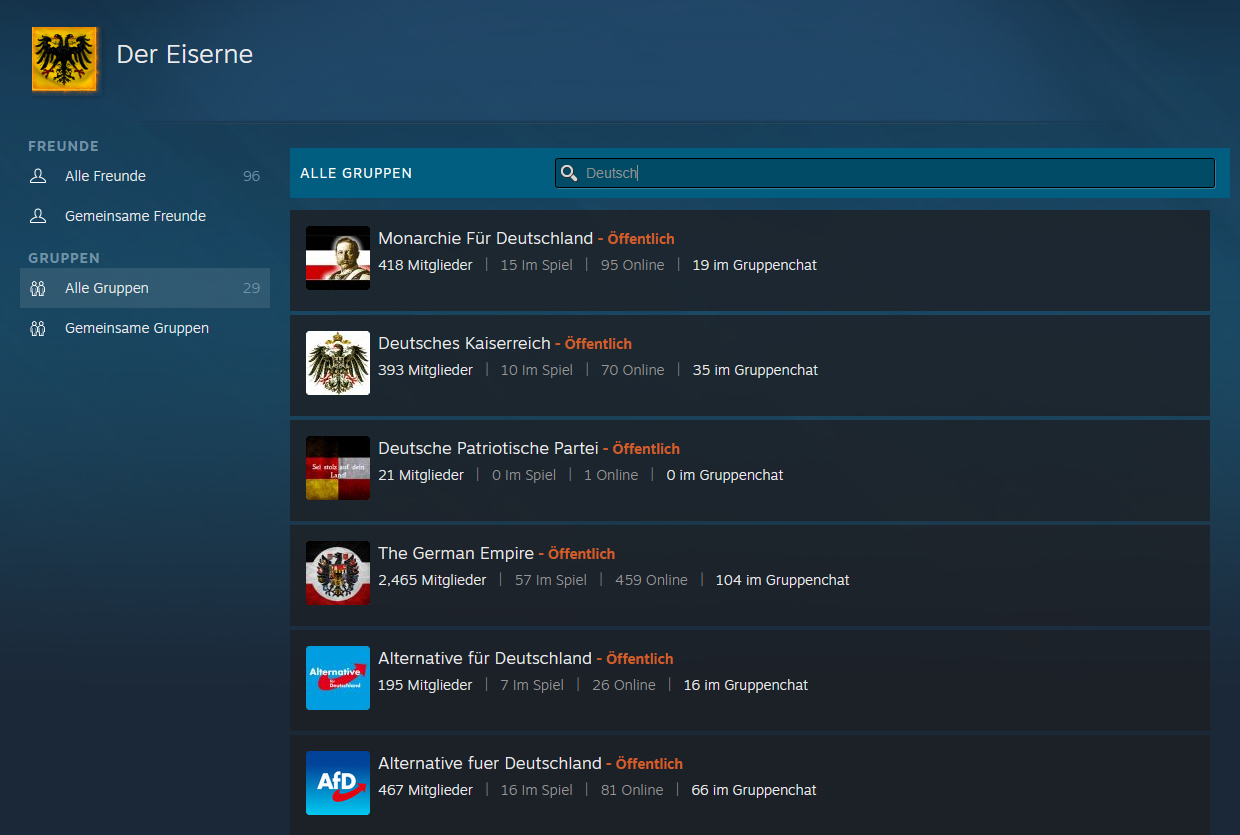This screenshot has height=835, width=1240.
Task: Click the Gemeinsame Gruppen people icon
Action: tap(38, 328)
